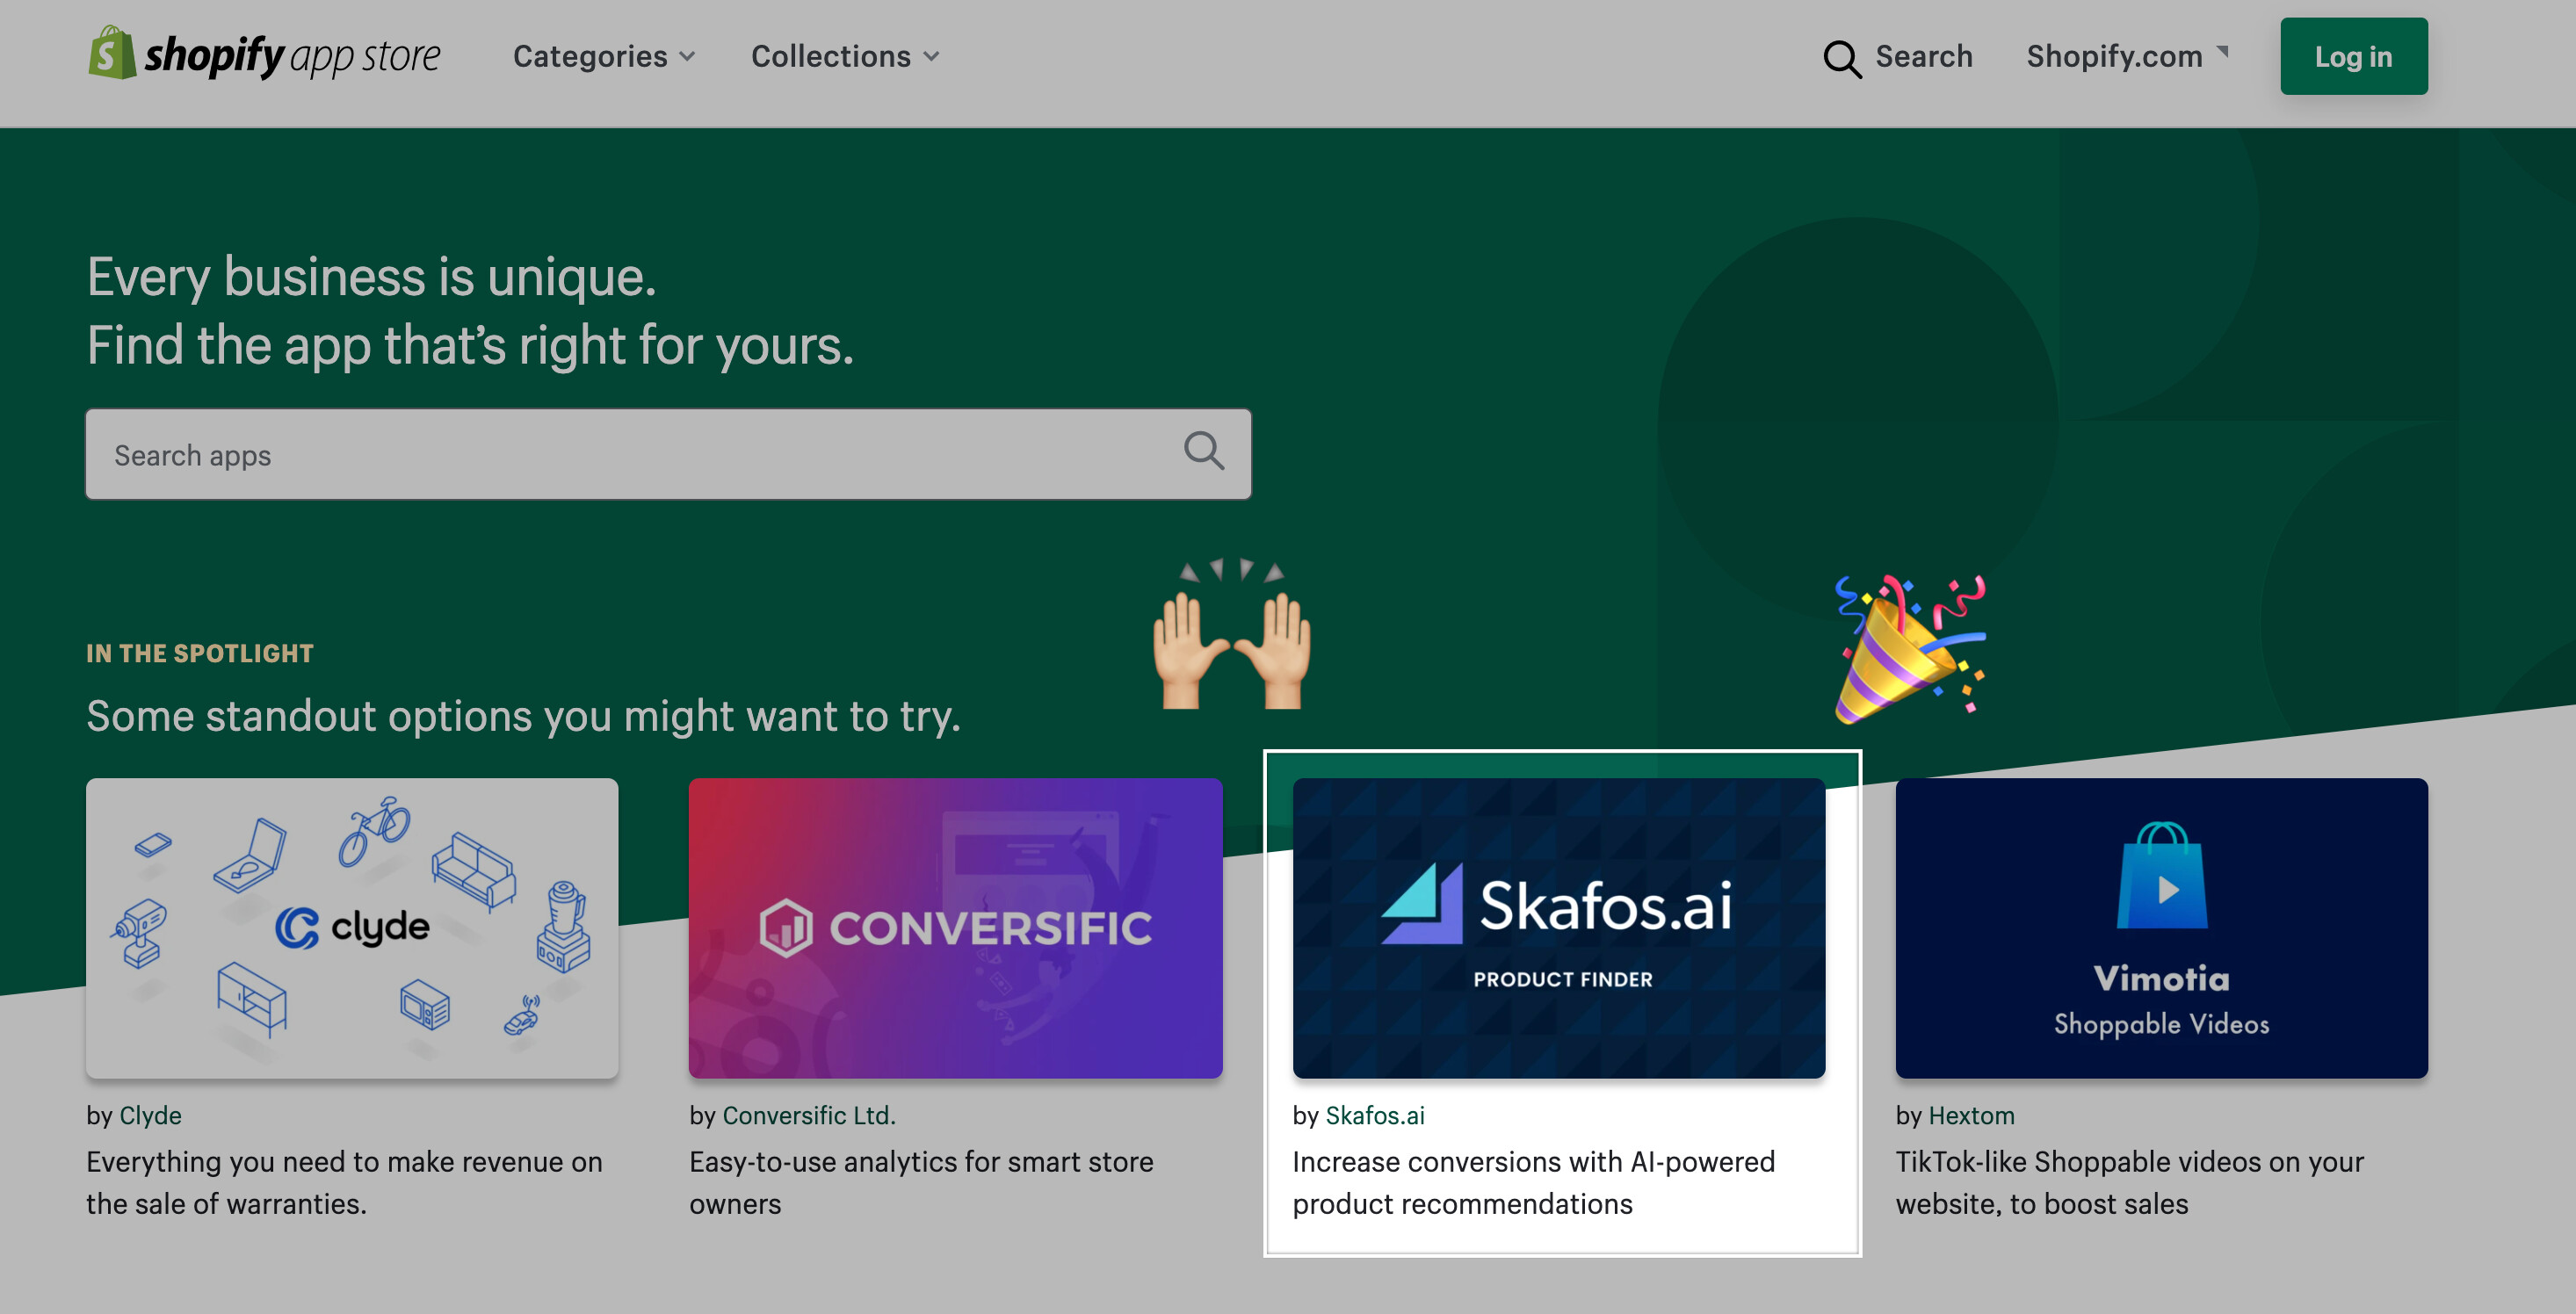Open the Conversific Ltd. developer link

tap(808, 1115)
